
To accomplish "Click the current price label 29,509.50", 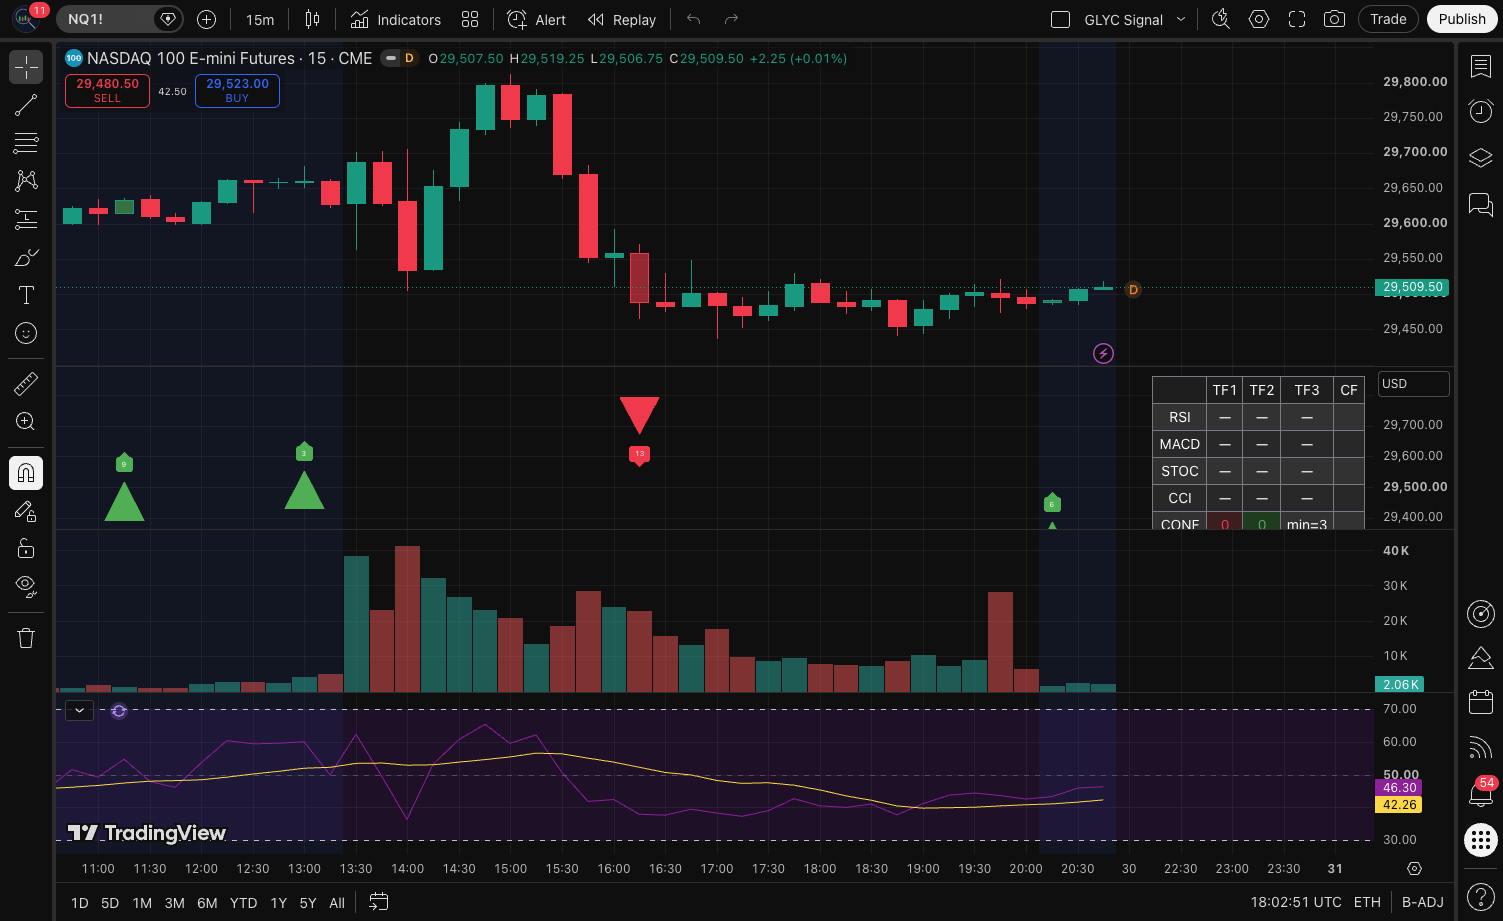I will point(1413,287).
